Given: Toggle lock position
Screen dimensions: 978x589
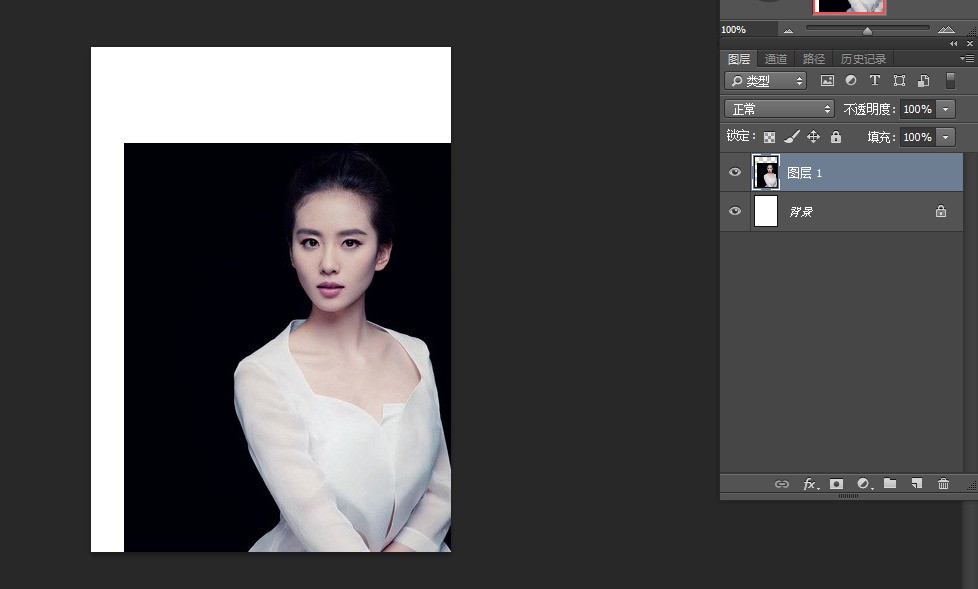Looking at the screenshot, I should click(813, 137).
